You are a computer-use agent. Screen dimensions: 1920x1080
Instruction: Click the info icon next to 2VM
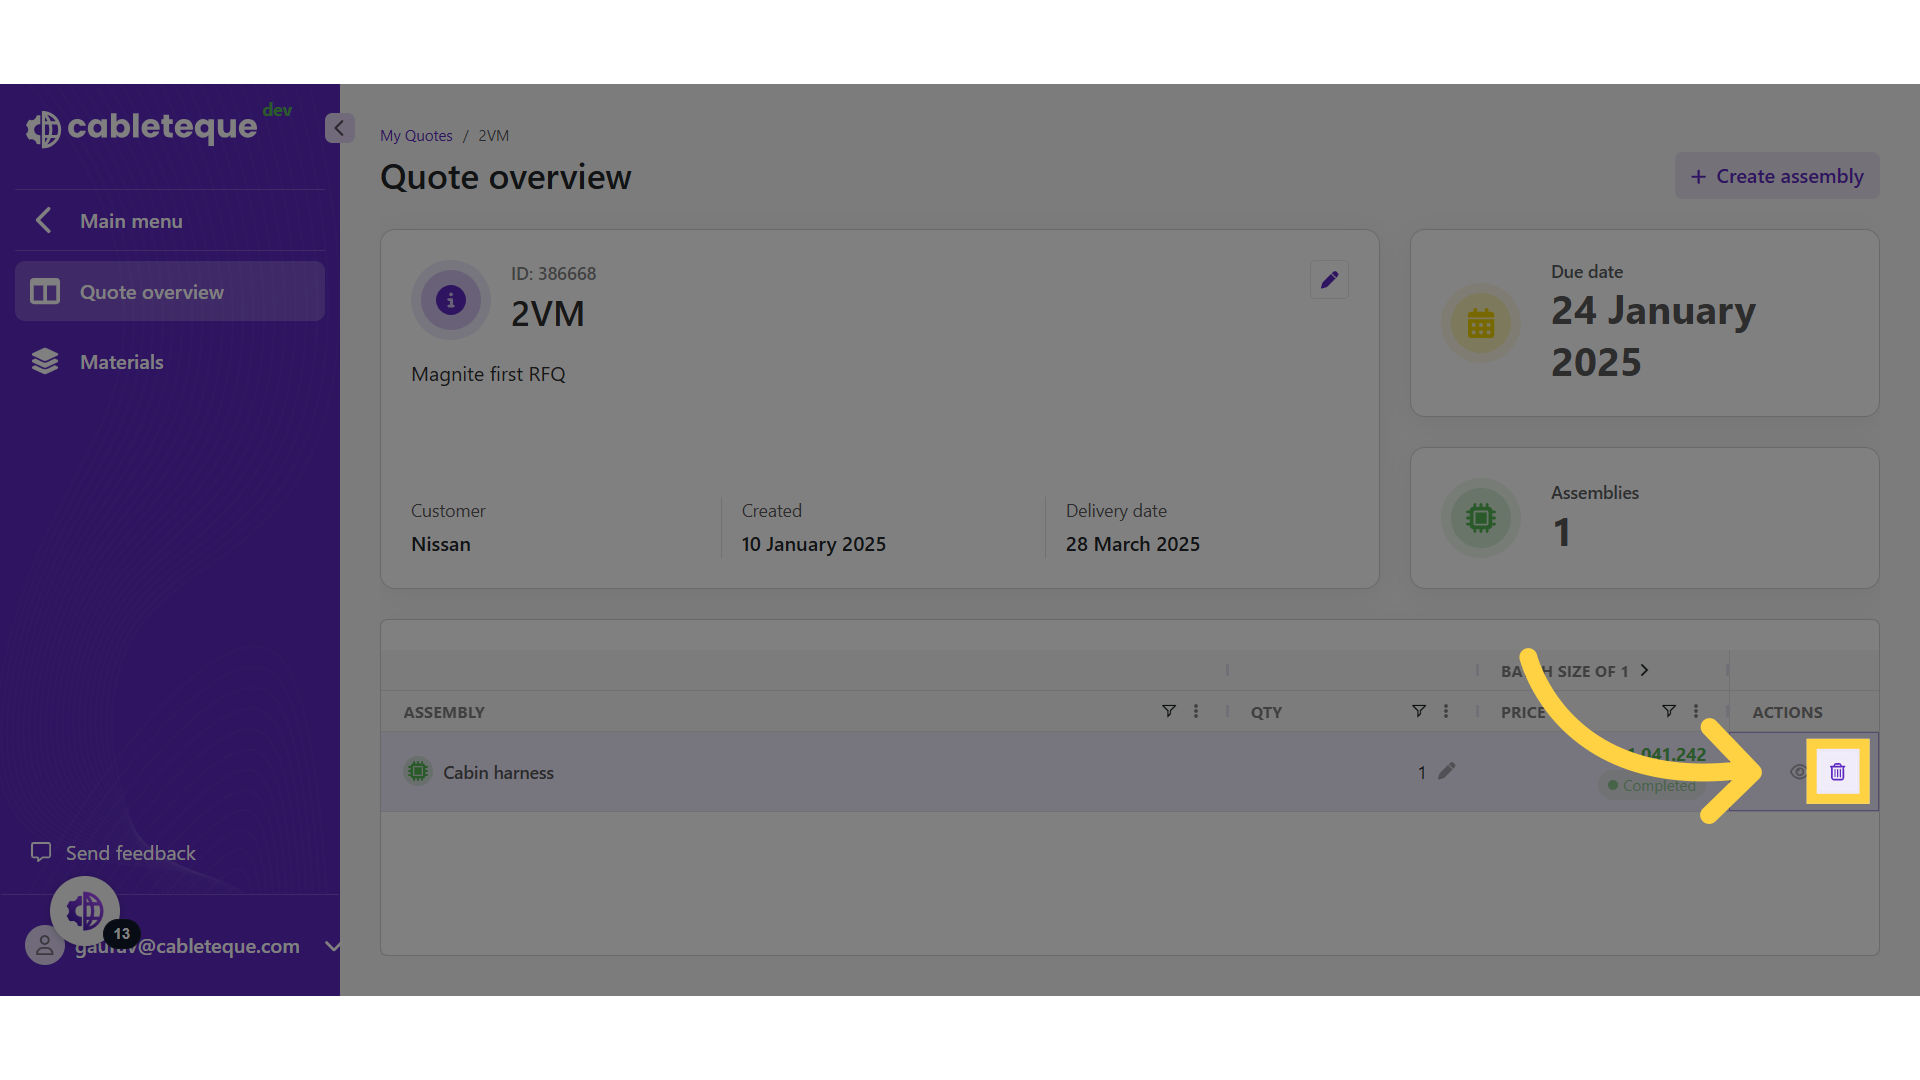pyautogui.click(x=451, y=300)
